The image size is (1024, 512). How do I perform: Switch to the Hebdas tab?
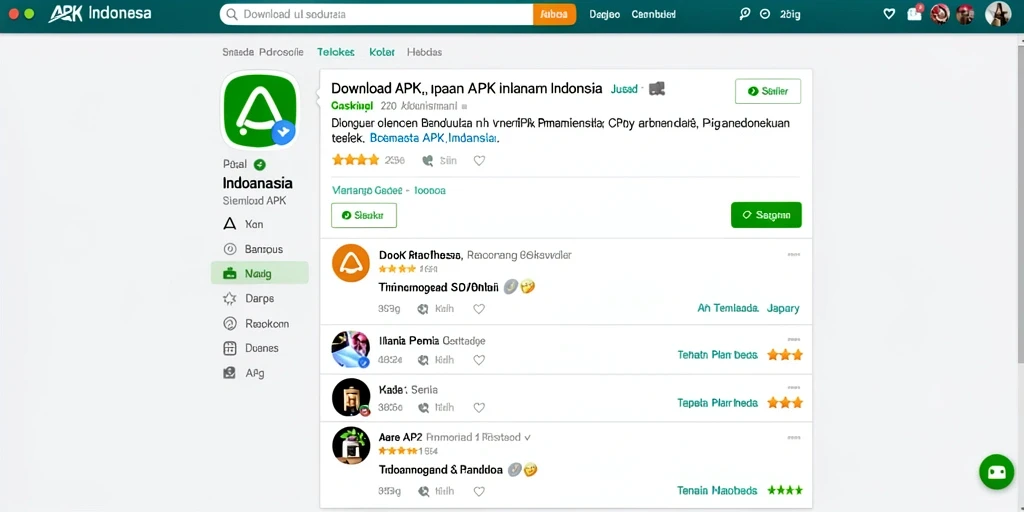[x=424, y=52]
